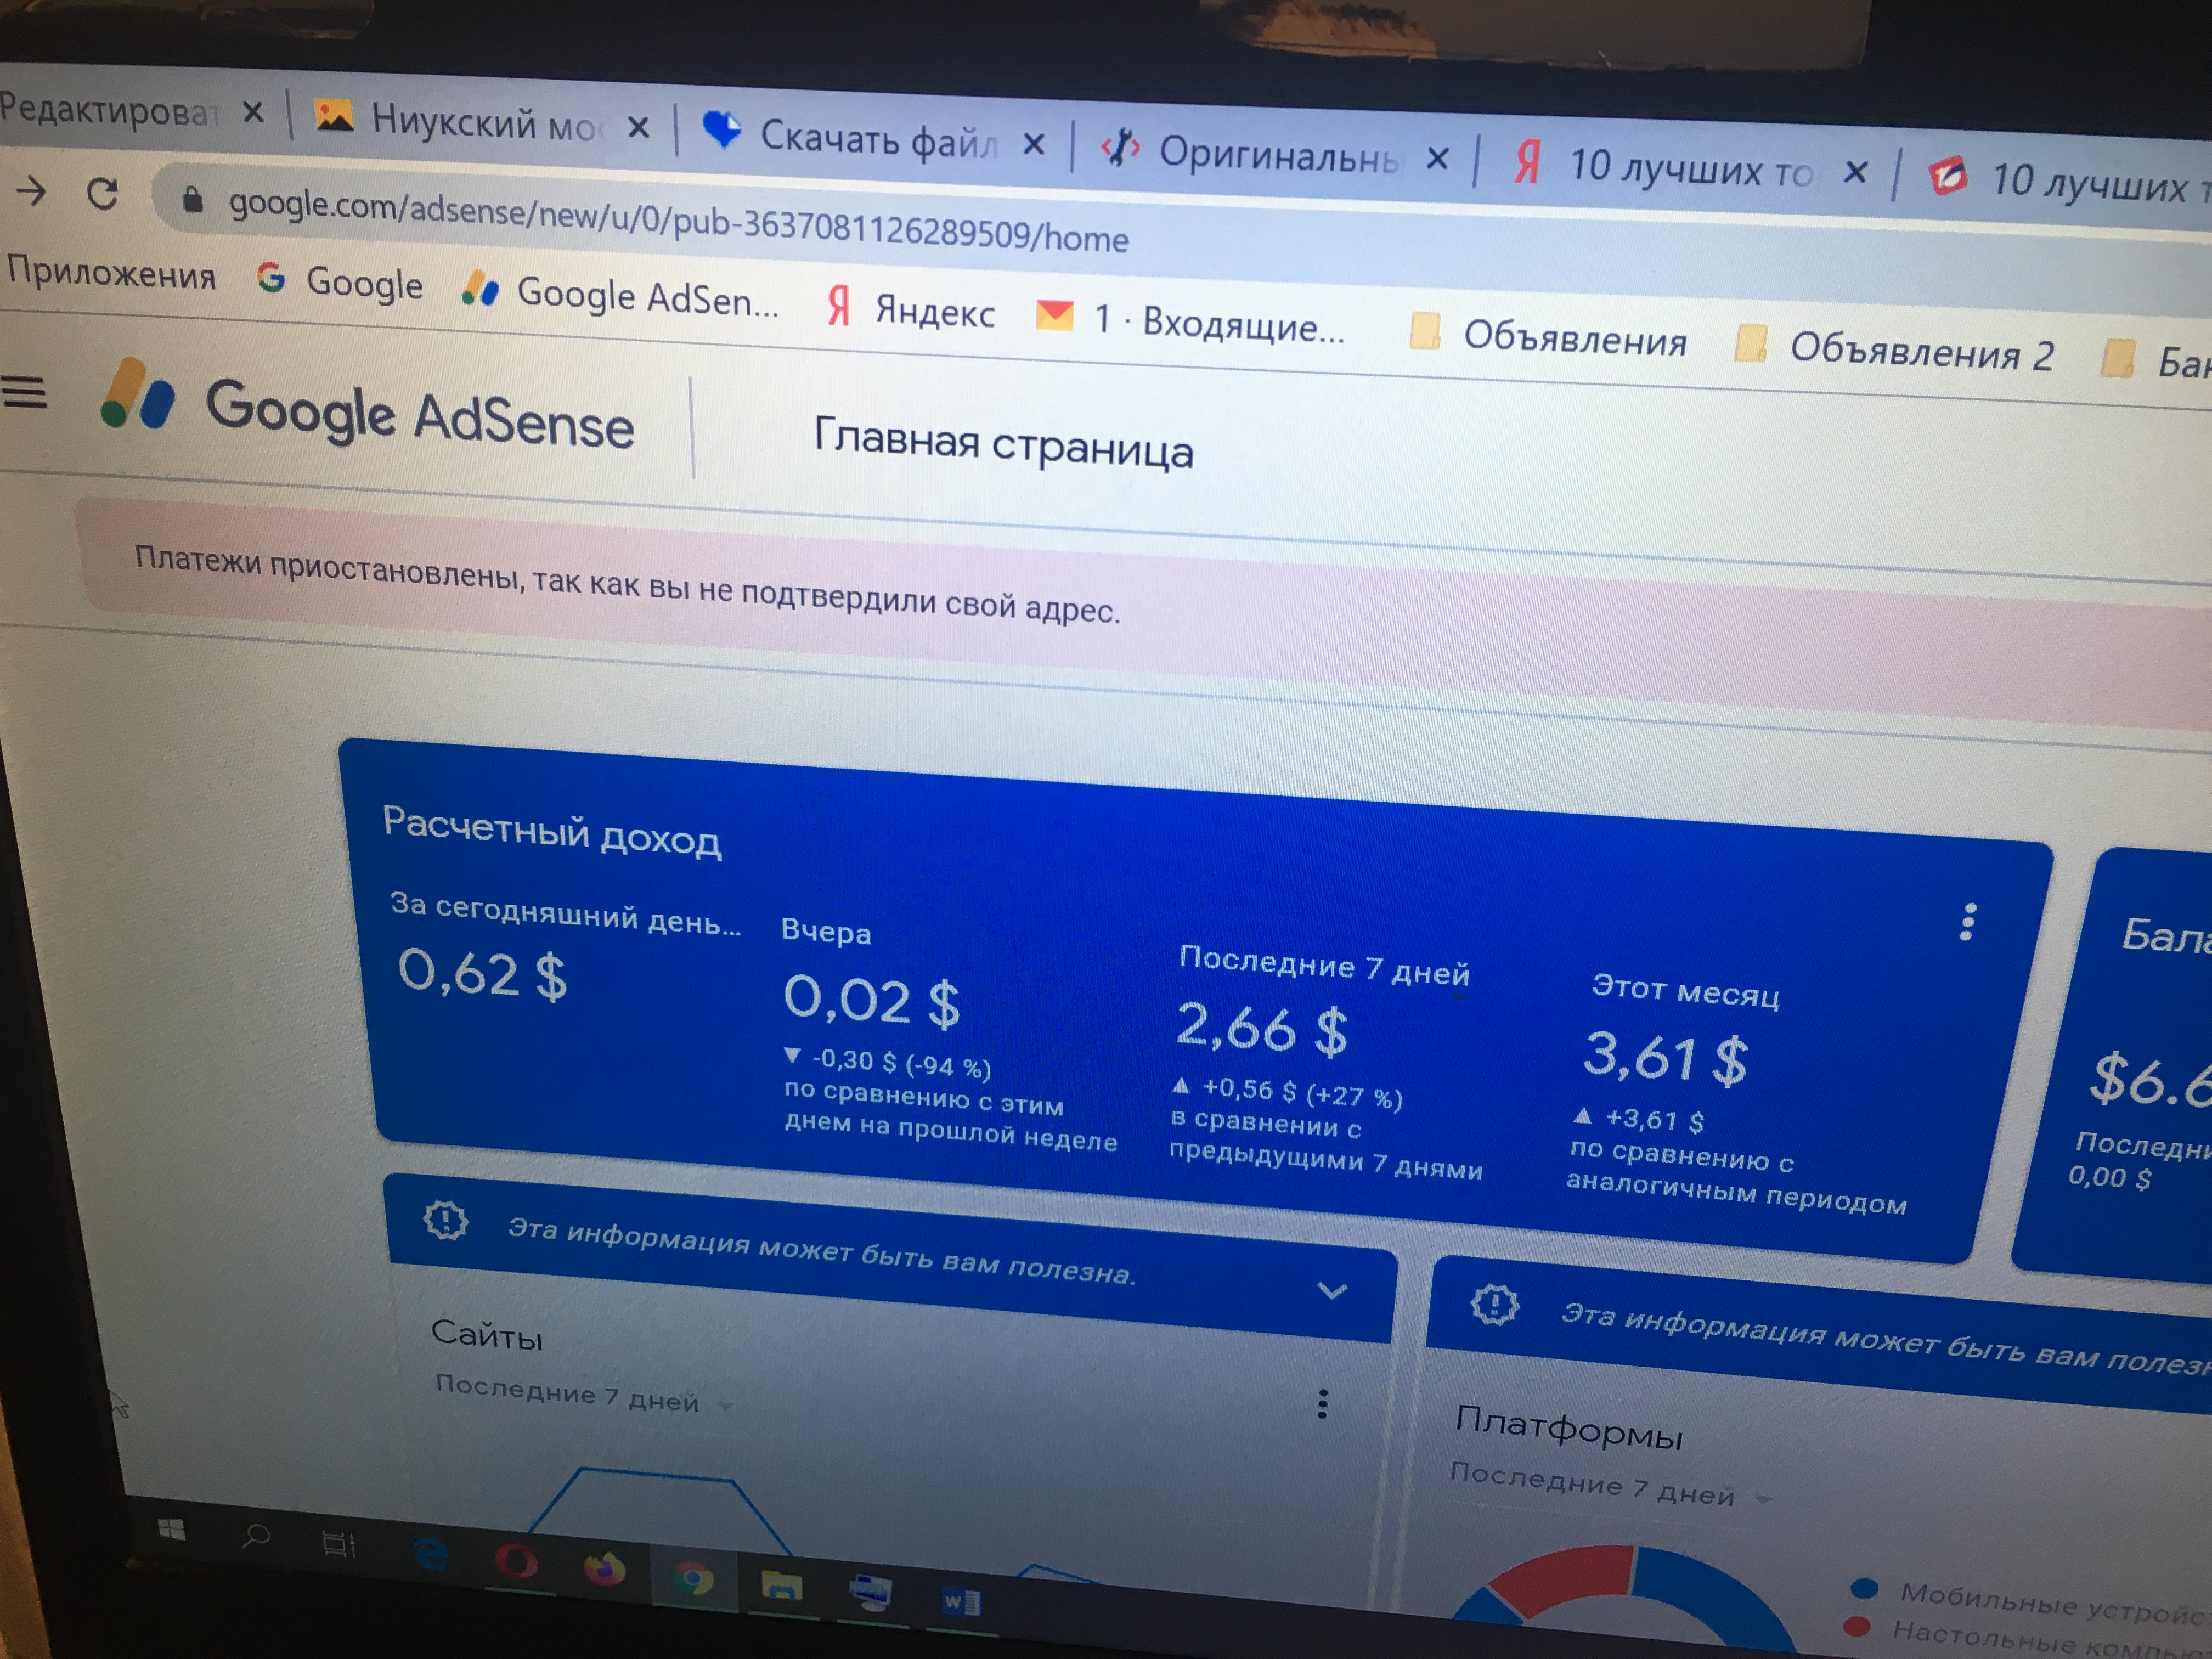Click the Платформы card heading
Viewport: 2212px width, 1659px height.
coord(1570,1428)
